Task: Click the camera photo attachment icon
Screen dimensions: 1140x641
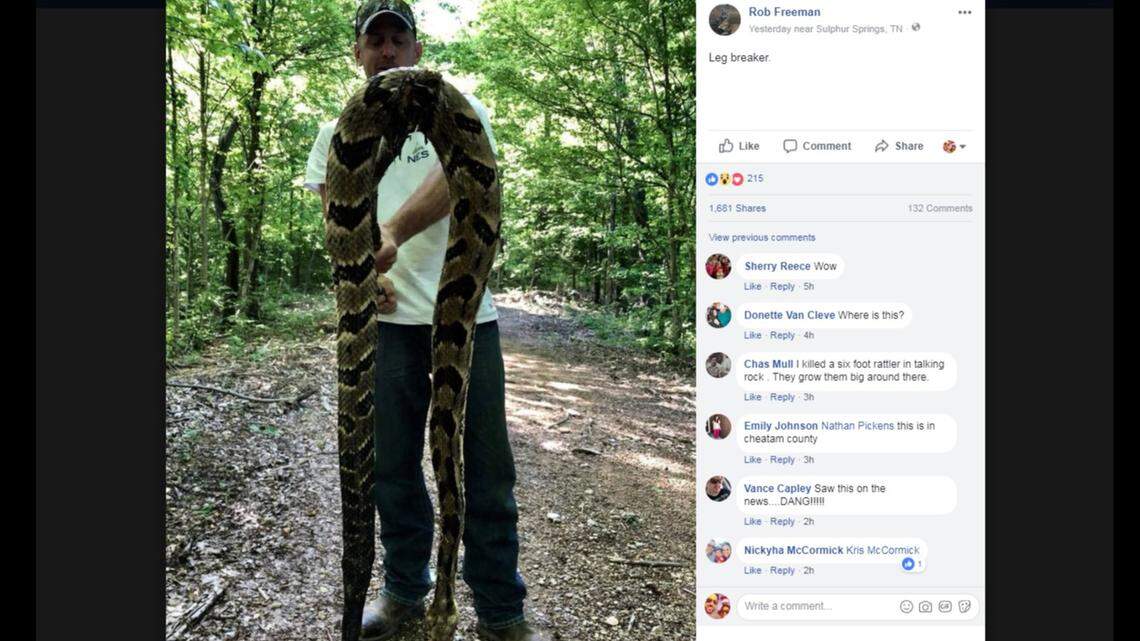Action: [x=925, y=606]
